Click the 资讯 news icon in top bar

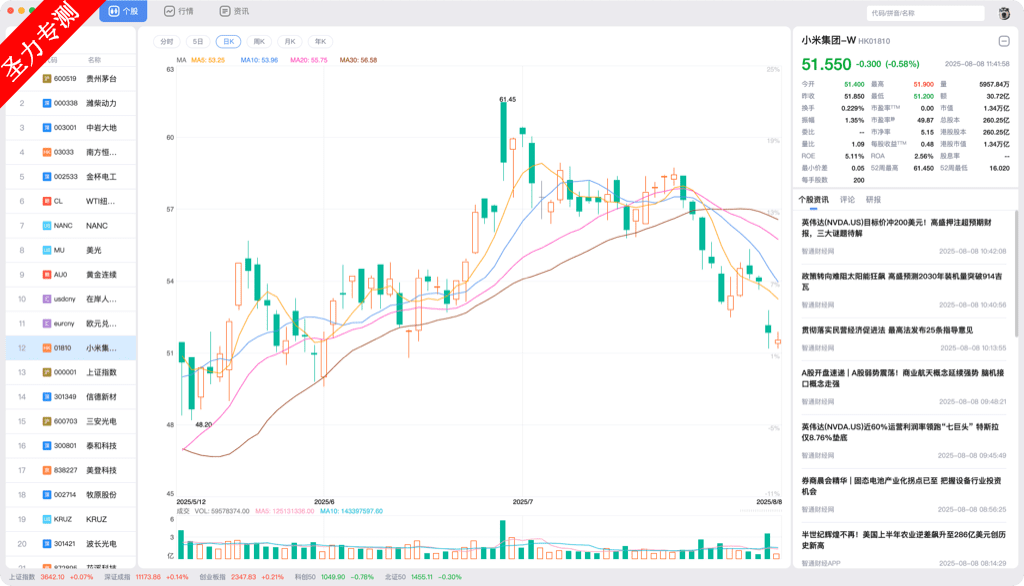click(x=225, y=11)
